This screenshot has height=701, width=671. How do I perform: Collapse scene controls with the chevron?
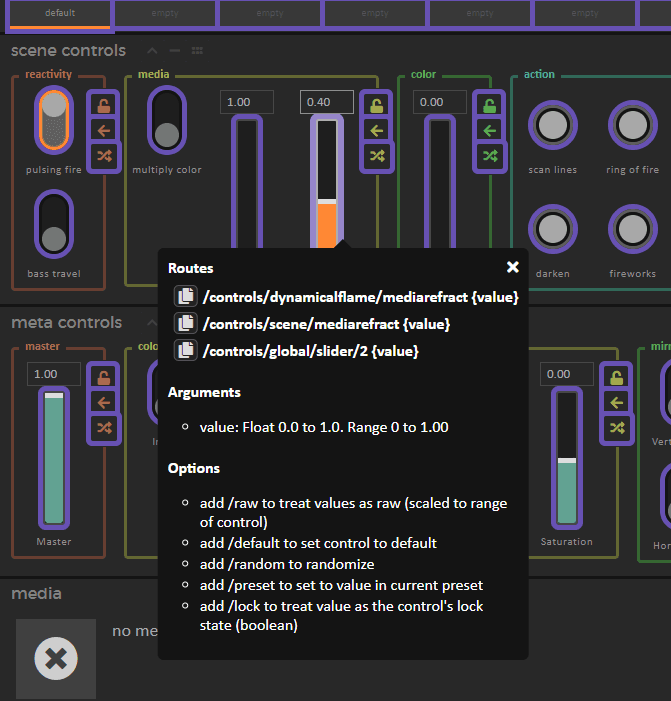tap(152, 50)
